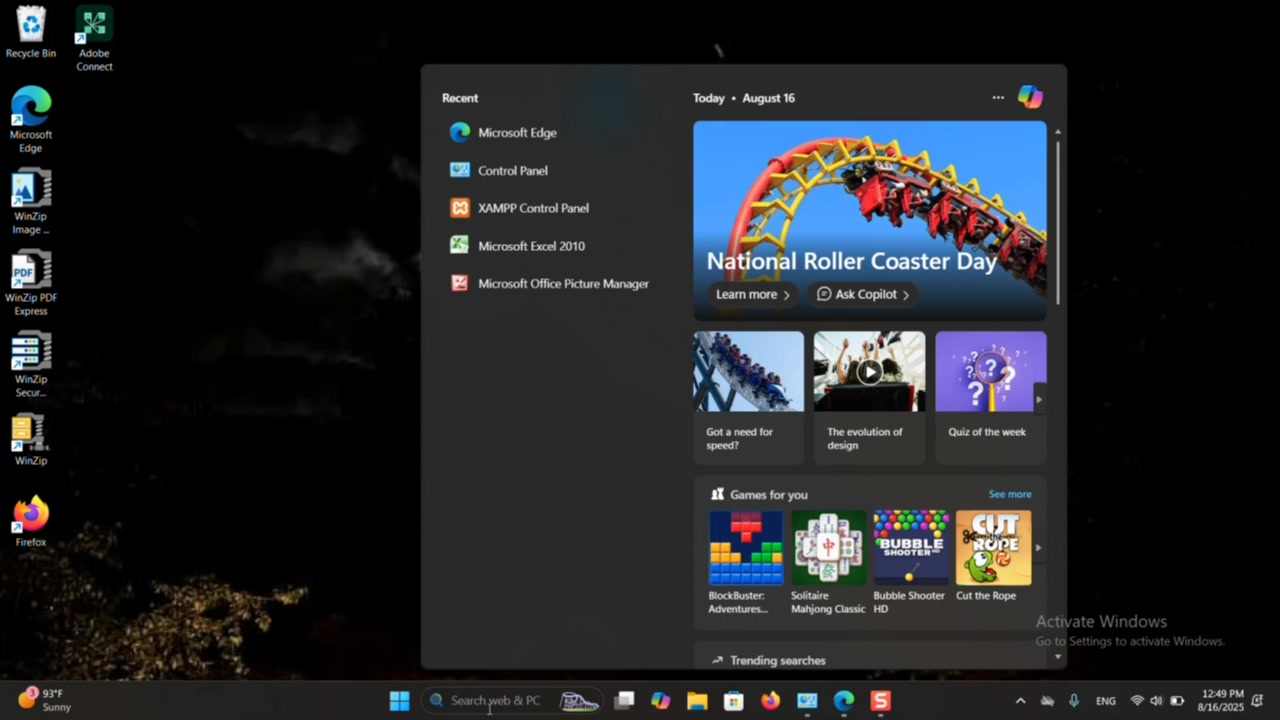Click See more for games
The image size is (1280, 720).
point(1010,494)
